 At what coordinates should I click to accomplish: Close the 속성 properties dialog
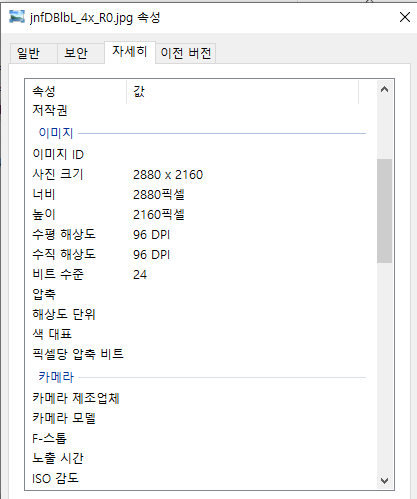405,17
